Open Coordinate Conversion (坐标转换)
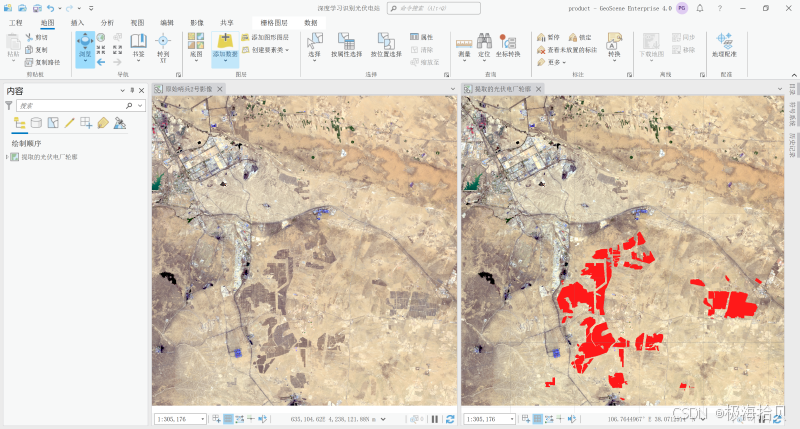The image size is (800, 429). click(508, 46)
